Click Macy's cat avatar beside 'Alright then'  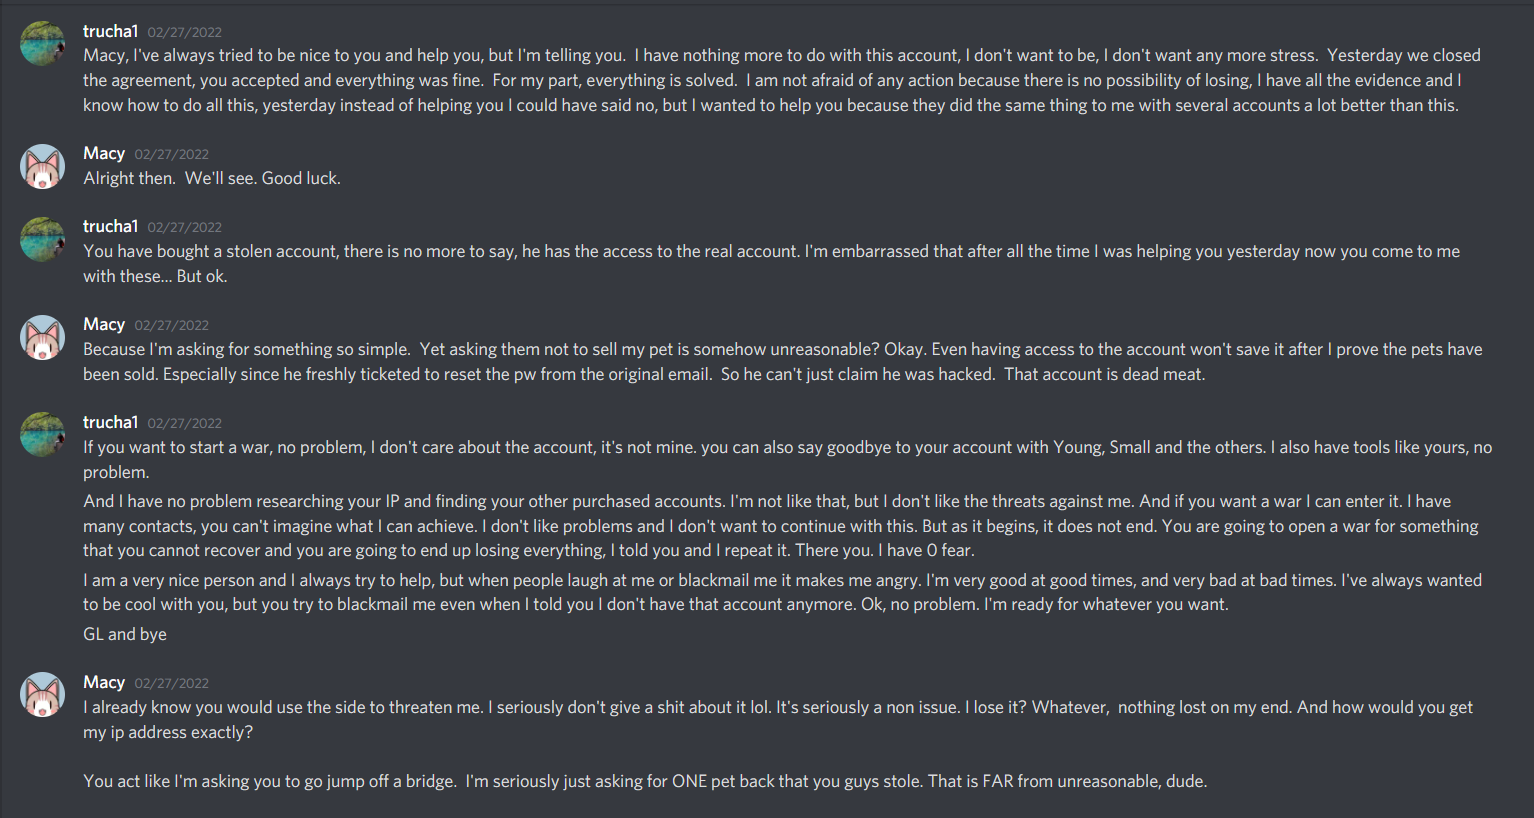click(x=42, y=167)
